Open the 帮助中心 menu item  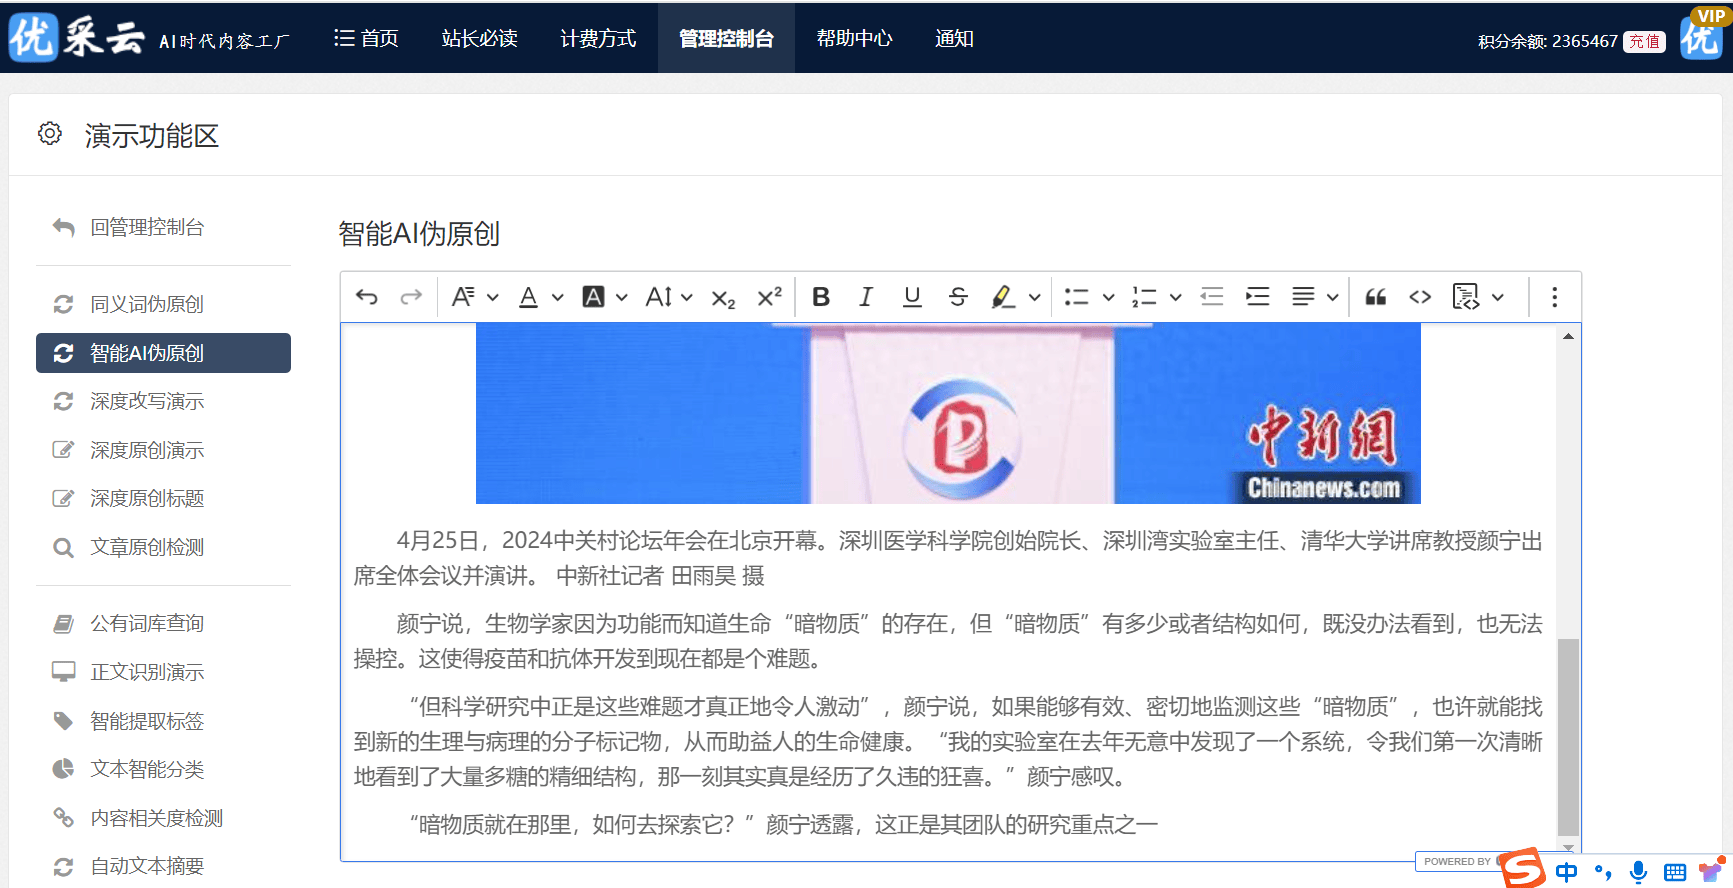point(854,38)
